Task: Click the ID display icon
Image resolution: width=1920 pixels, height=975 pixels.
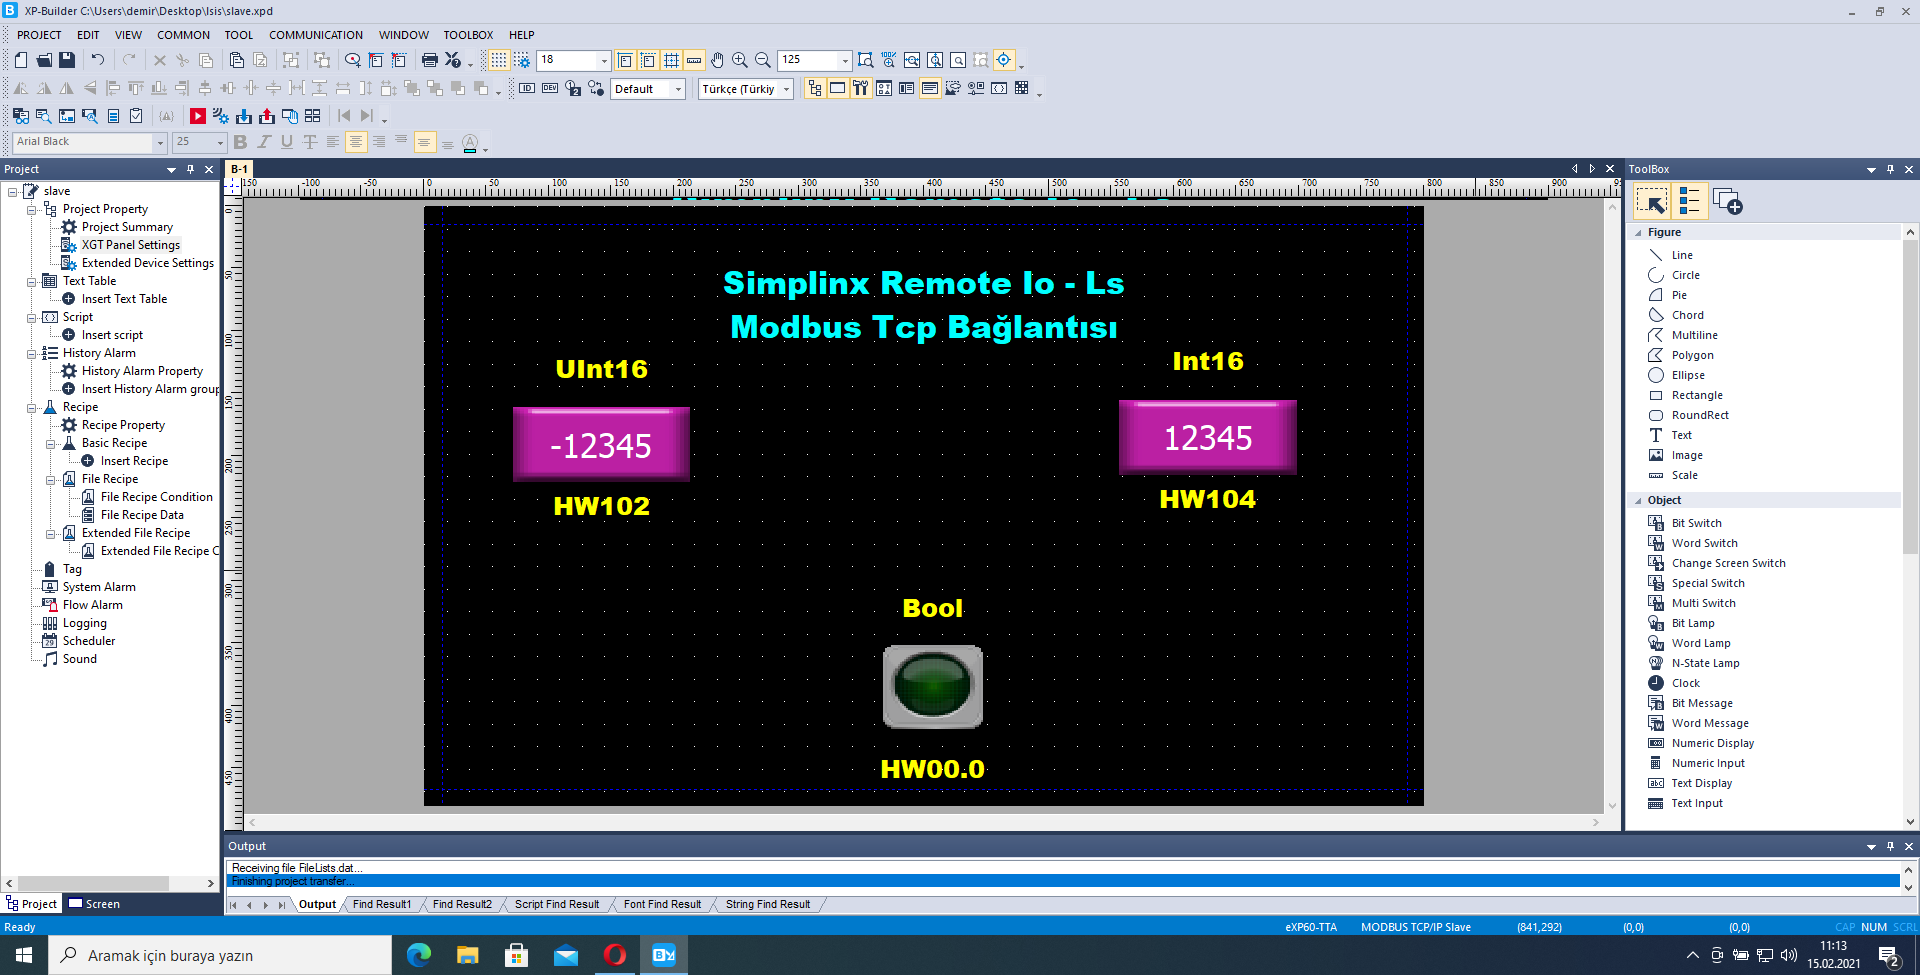Action: [x=527, y=88]
